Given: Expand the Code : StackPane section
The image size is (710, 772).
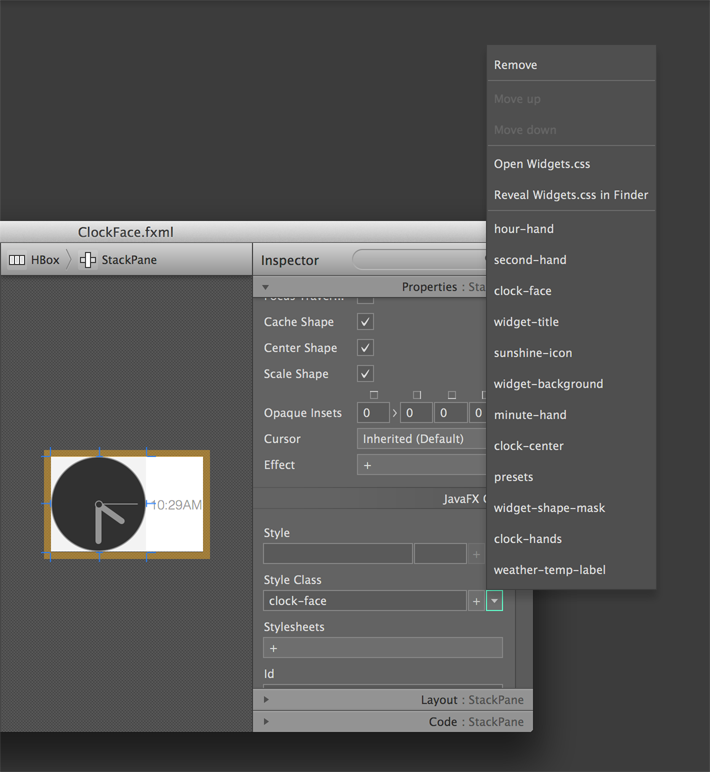Looking at the screenshot, I should 266,721.
